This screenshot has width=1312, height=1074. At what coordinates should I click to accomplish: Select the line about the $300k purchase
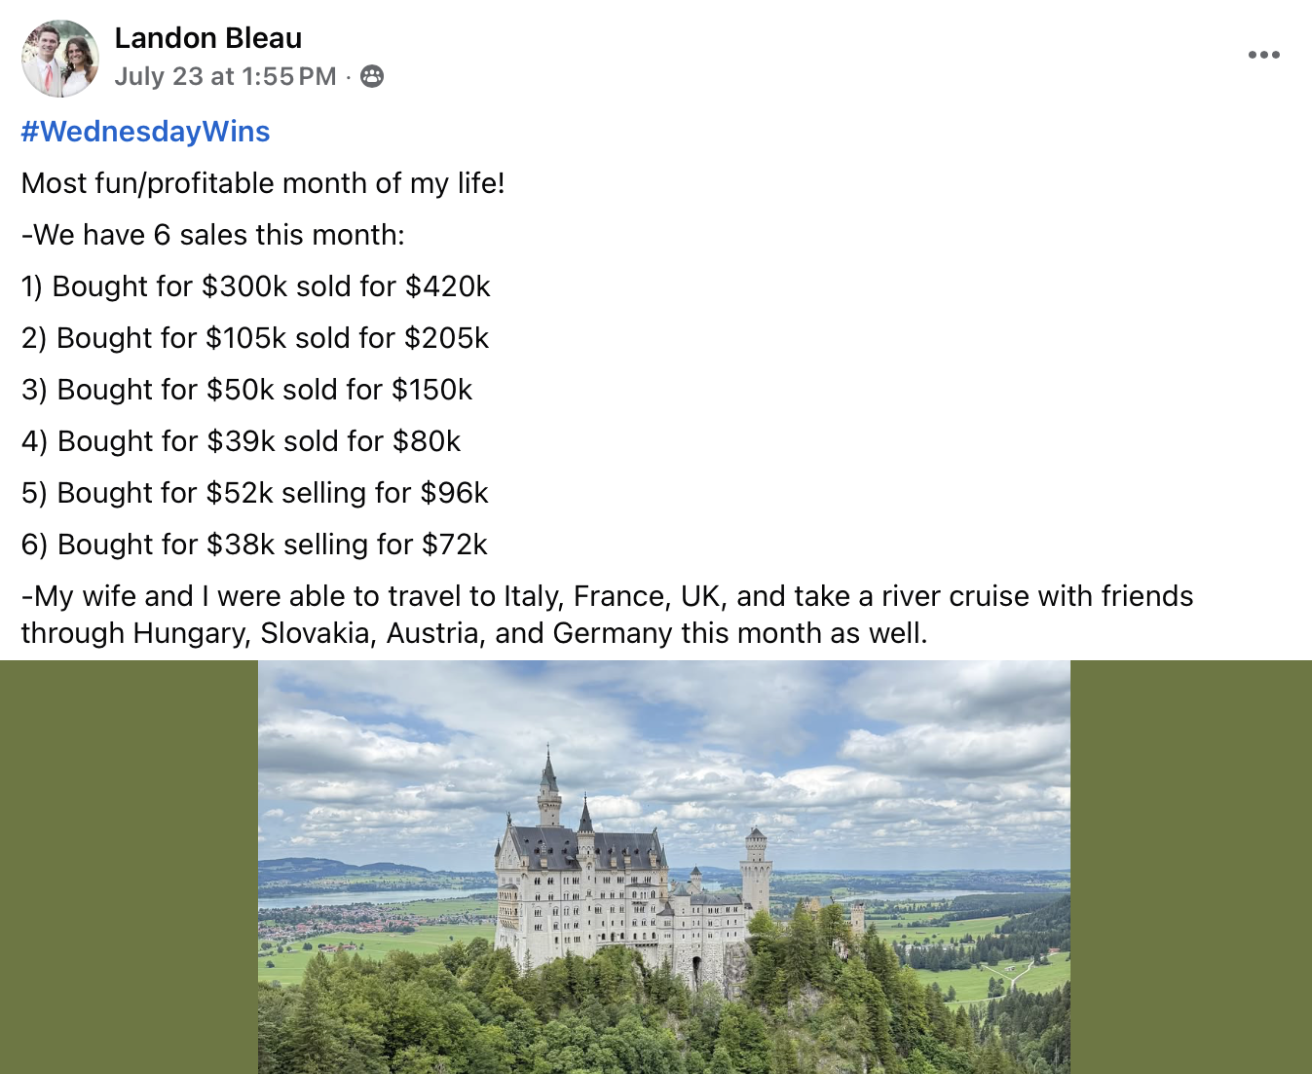click(256, 287)
